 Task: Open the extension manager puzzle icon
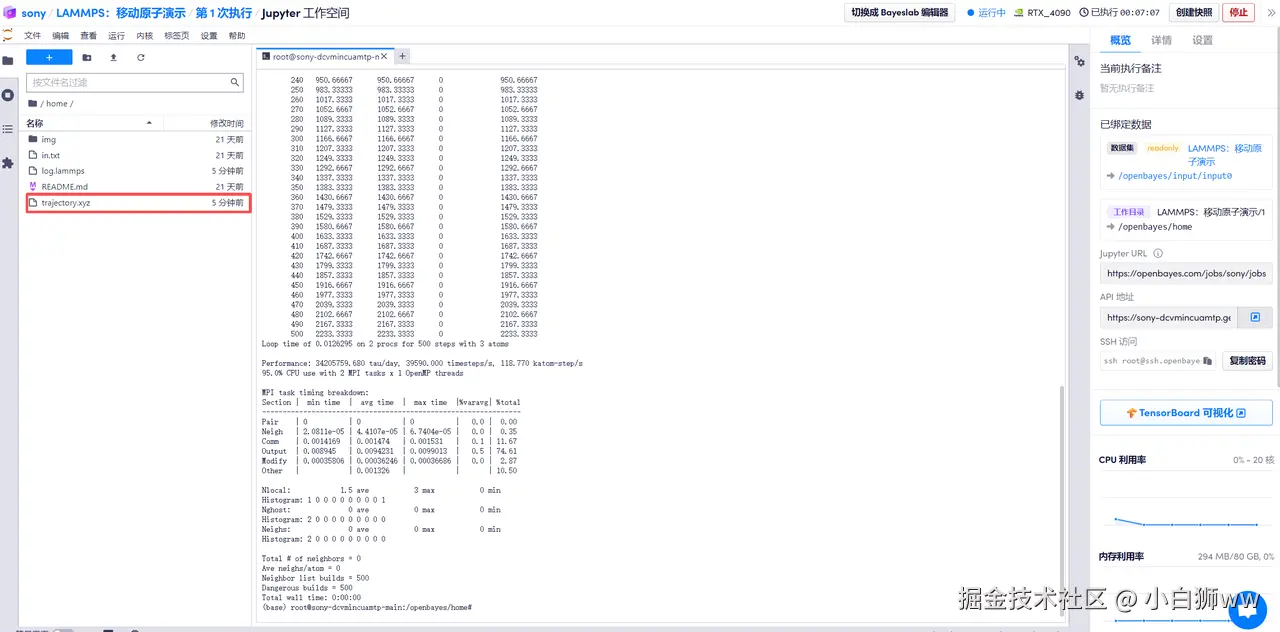8,163
